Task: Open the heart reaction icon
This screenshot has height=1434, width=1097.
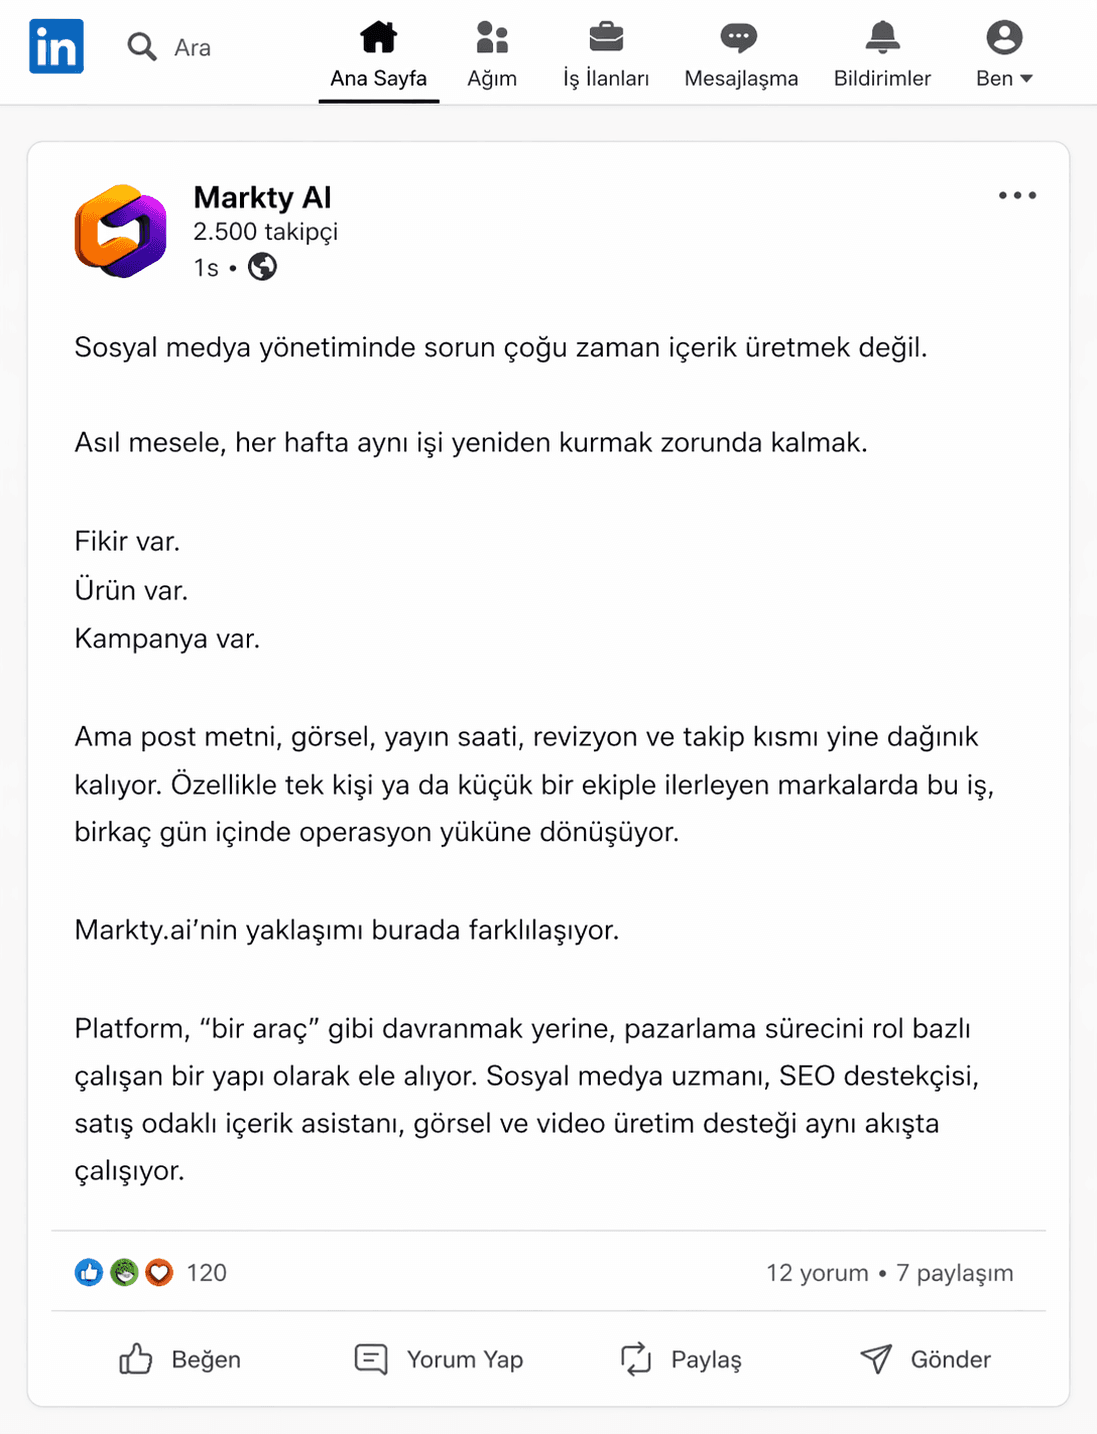Action: (x=159, y=1272)
